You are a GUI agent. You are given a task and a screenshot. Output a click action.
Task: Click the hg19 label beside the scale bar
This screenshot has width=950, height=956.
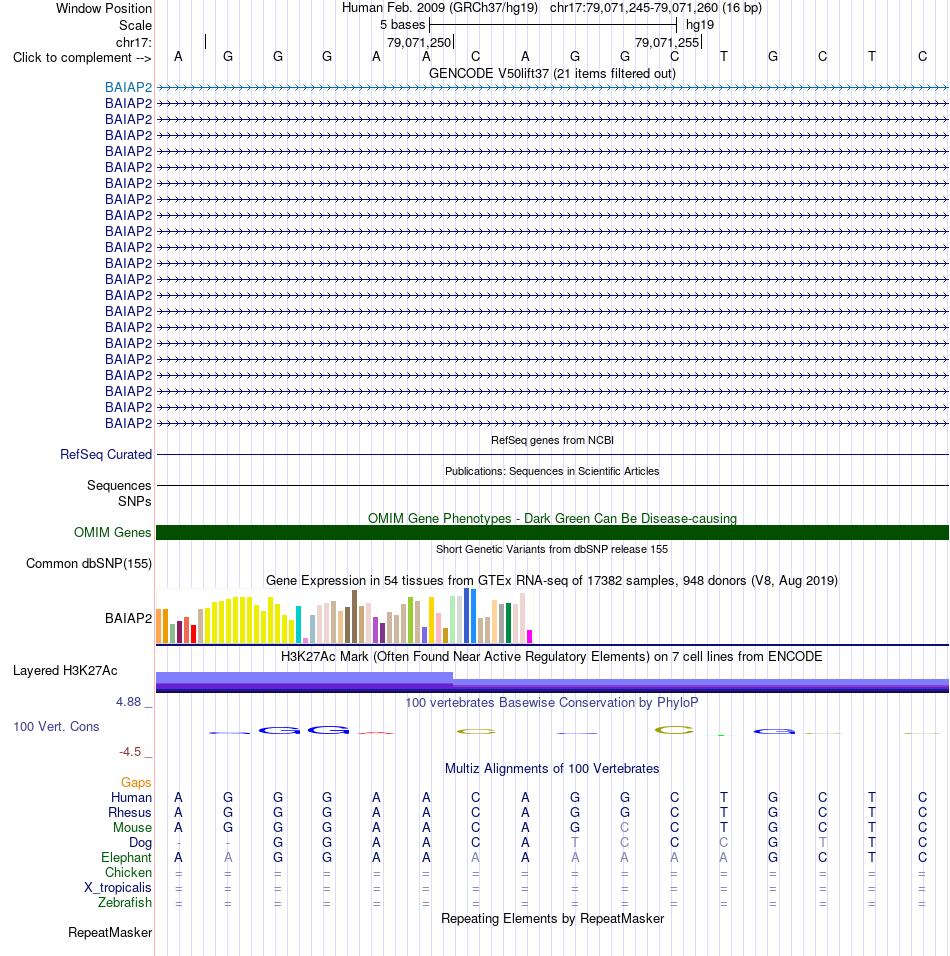699,25
